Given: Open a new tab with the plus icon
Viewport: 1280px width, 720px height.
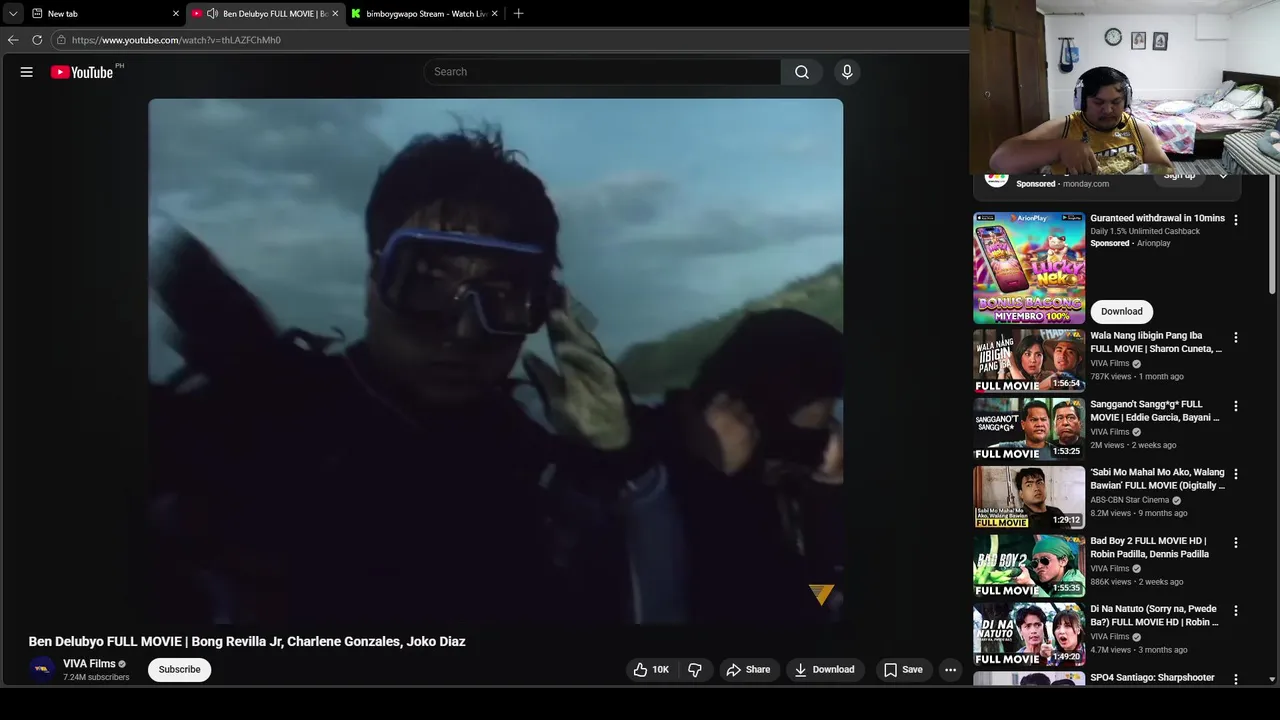Looking at the screenshot, I should click(x=518, y=14).
